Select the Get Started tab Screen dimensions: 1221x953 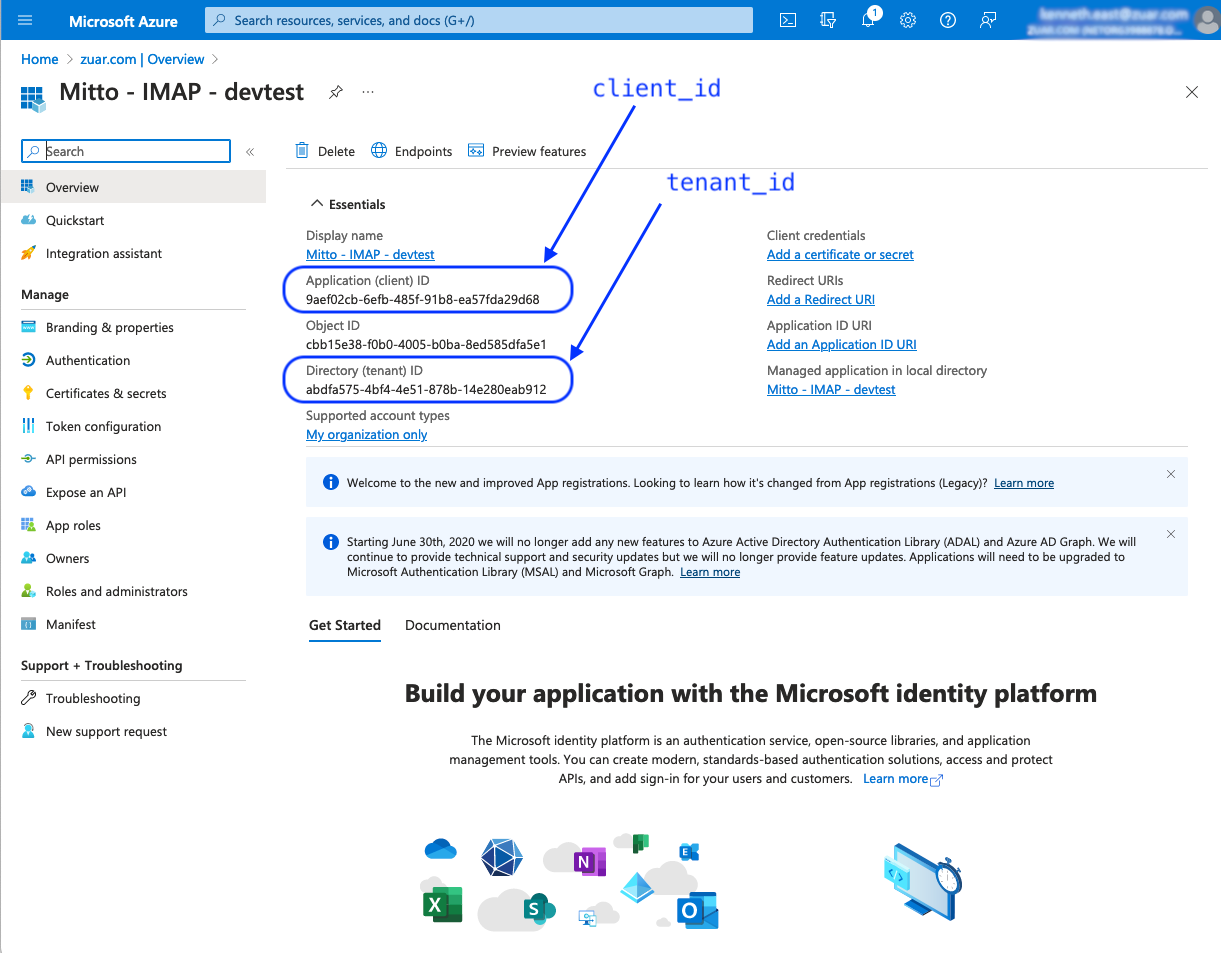pos(345,625)
